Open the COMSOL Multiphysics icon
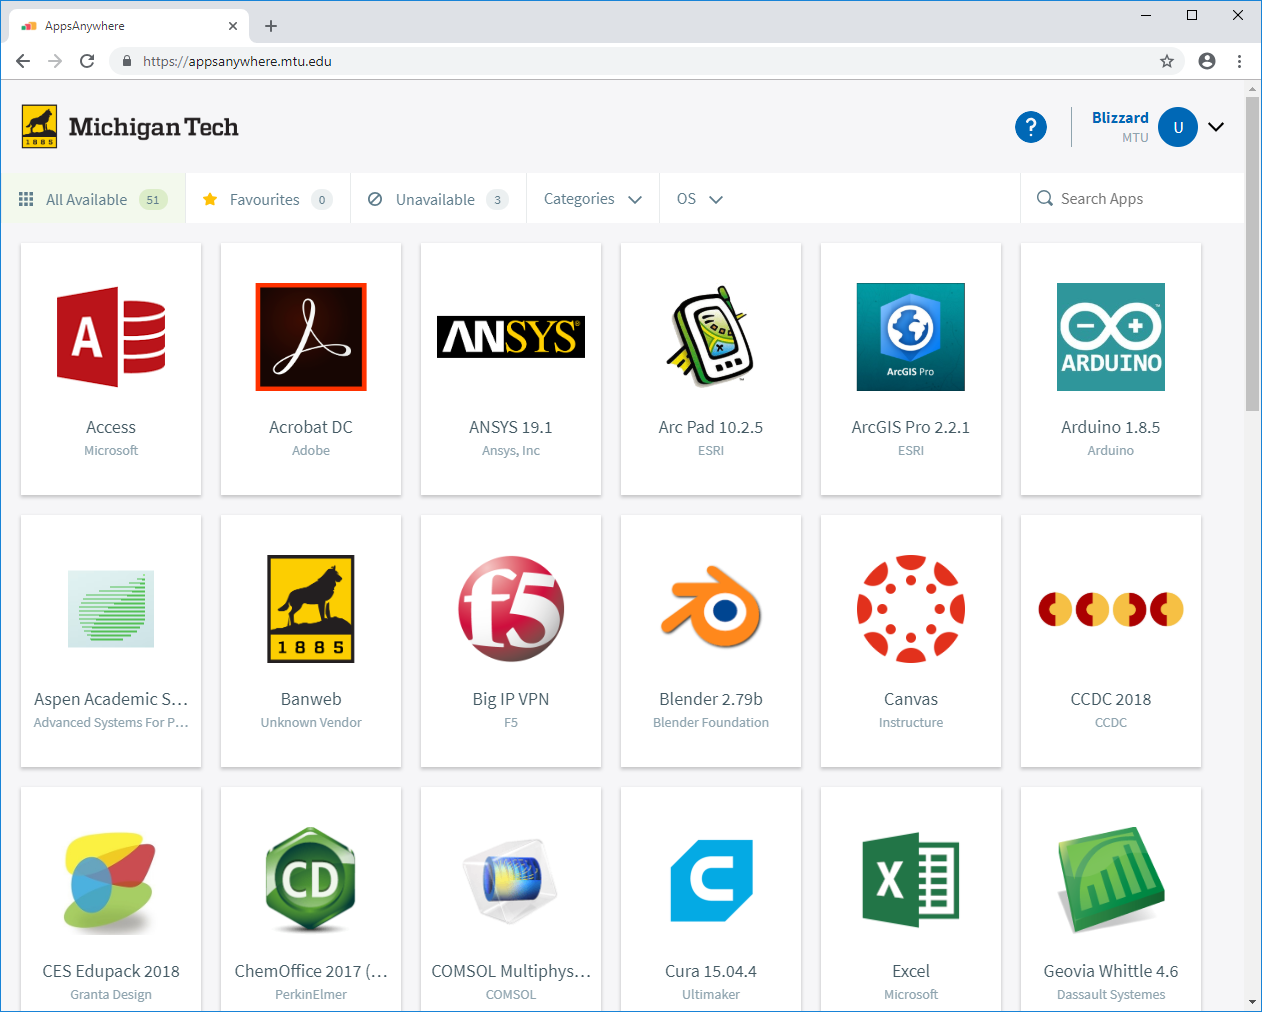The width and height of the screenshot is (1262, 1012). (x=511, y=881)
